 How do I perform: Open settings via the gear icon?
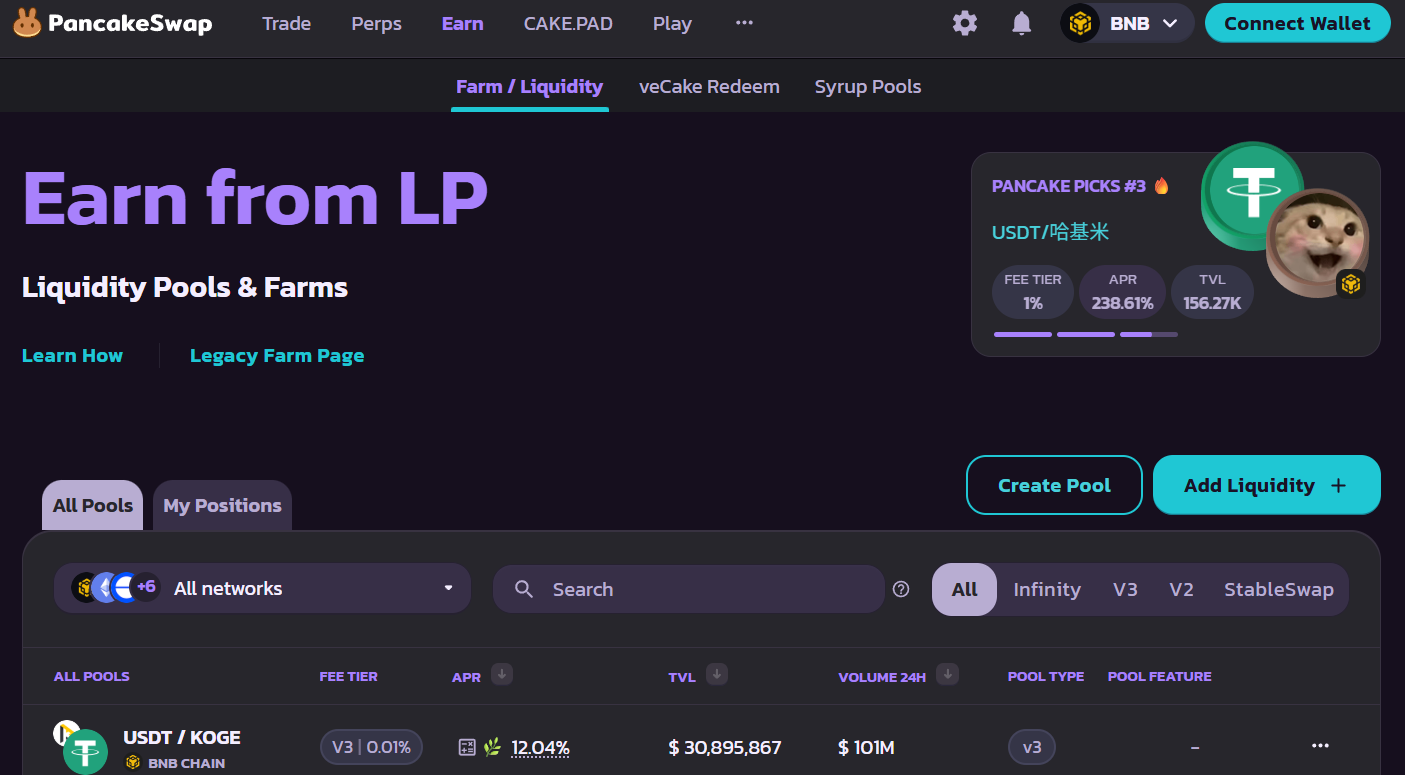(x=964, y=23)
